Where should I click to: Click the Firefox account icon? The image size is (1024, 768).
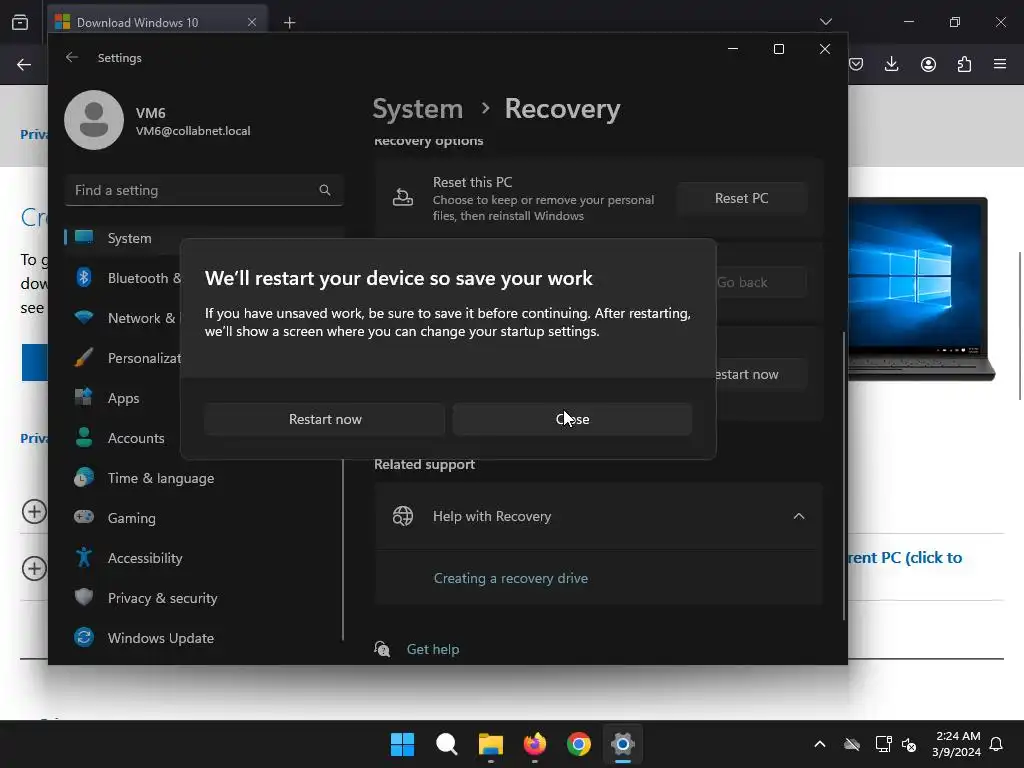tap(928, 64)
